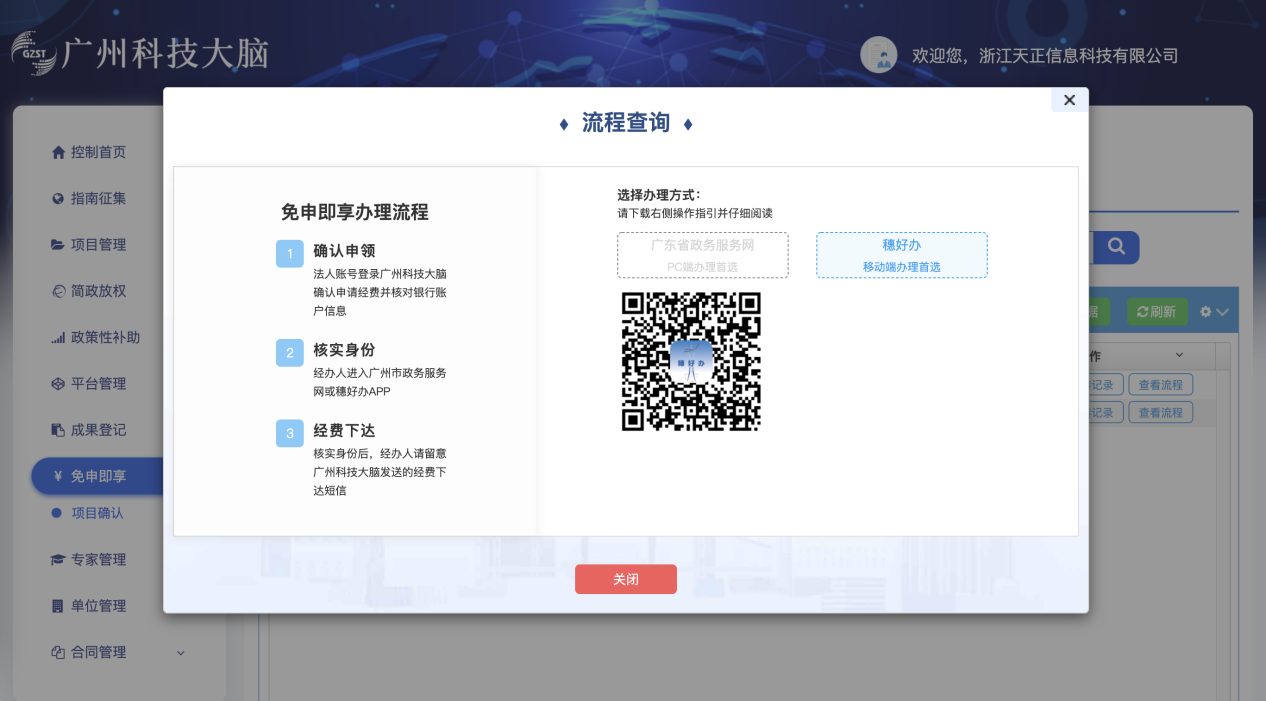Open the gear settings dropdown in table toolbar
Image resolution: width=1266 pixels, height=701 pixels.
pos(1213,312)
